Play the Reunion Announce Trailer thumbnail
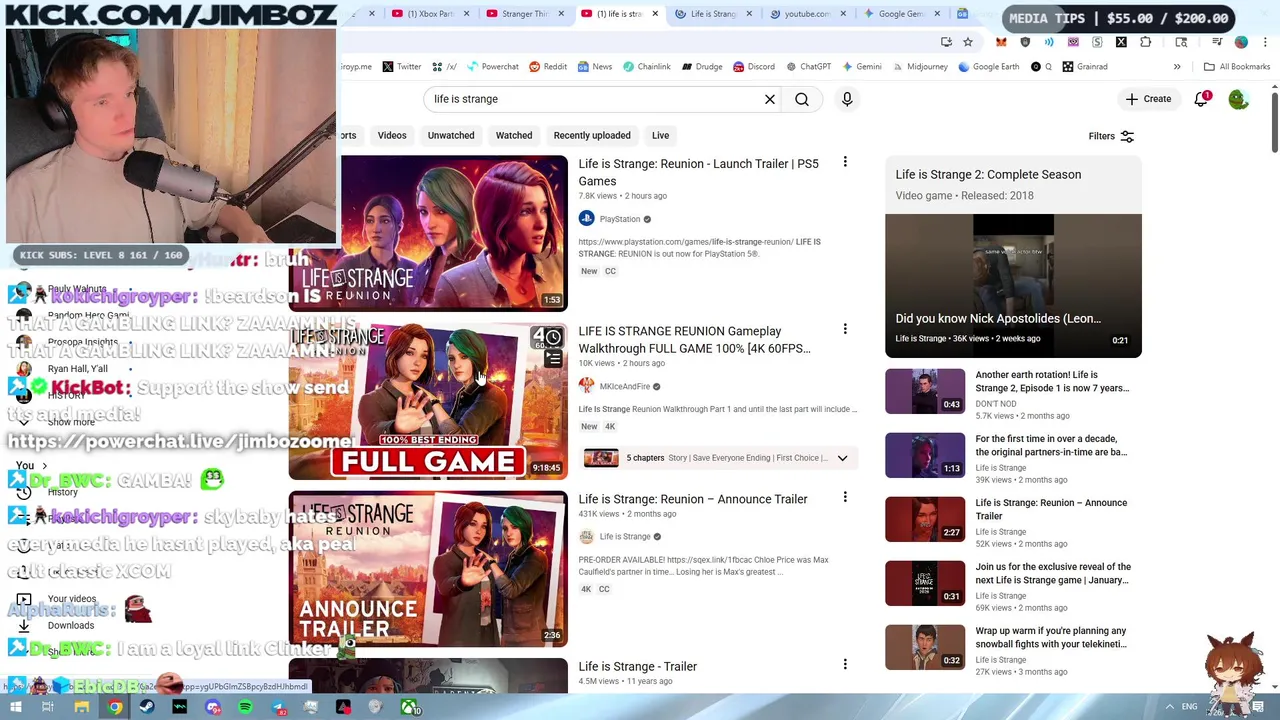Viewport: 1280px width, 720px height. (x=428, y=569)
